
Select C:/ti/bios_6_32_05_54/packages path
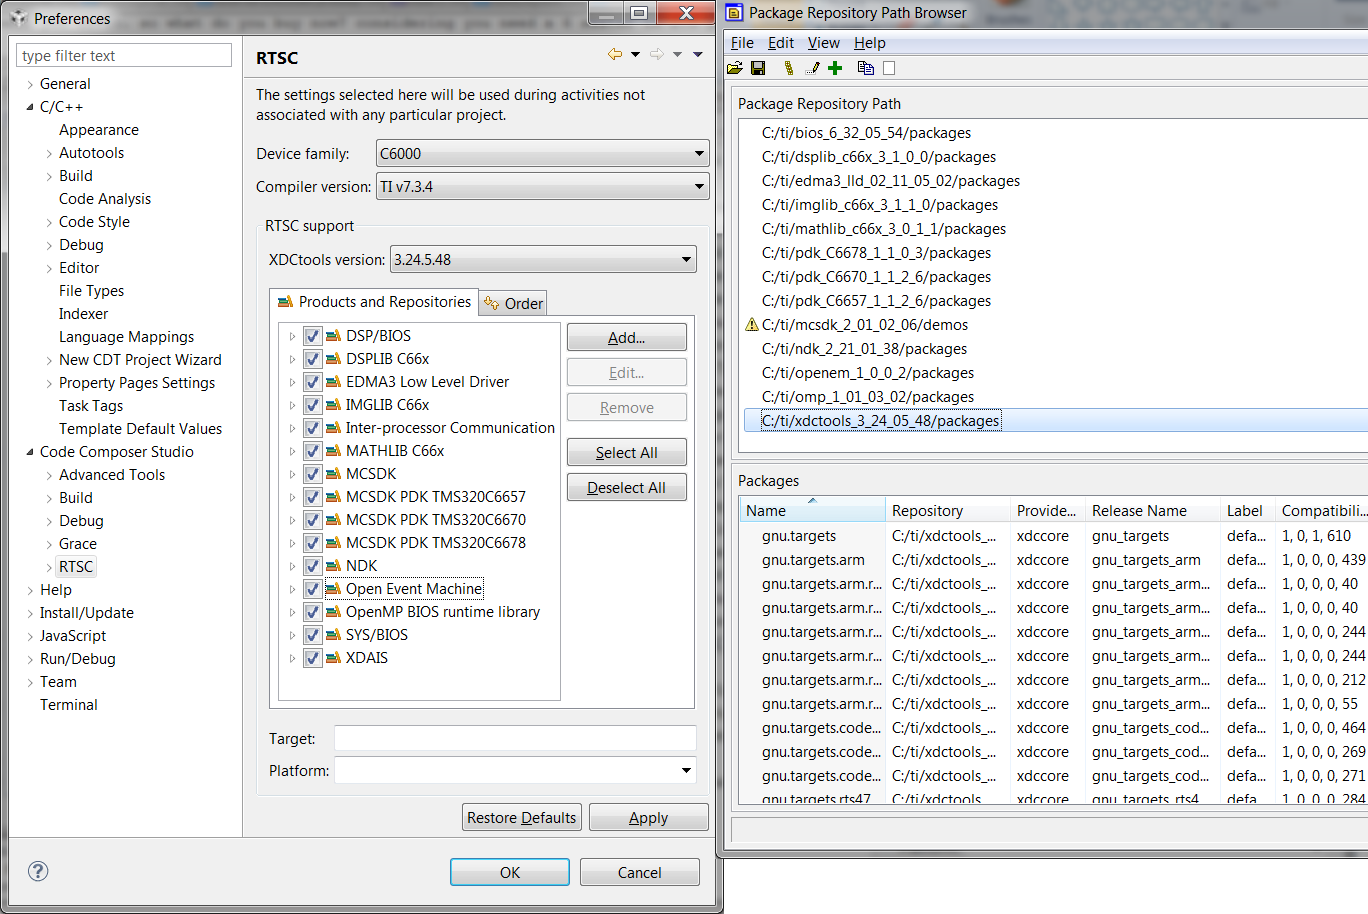(x=866, y=133)
